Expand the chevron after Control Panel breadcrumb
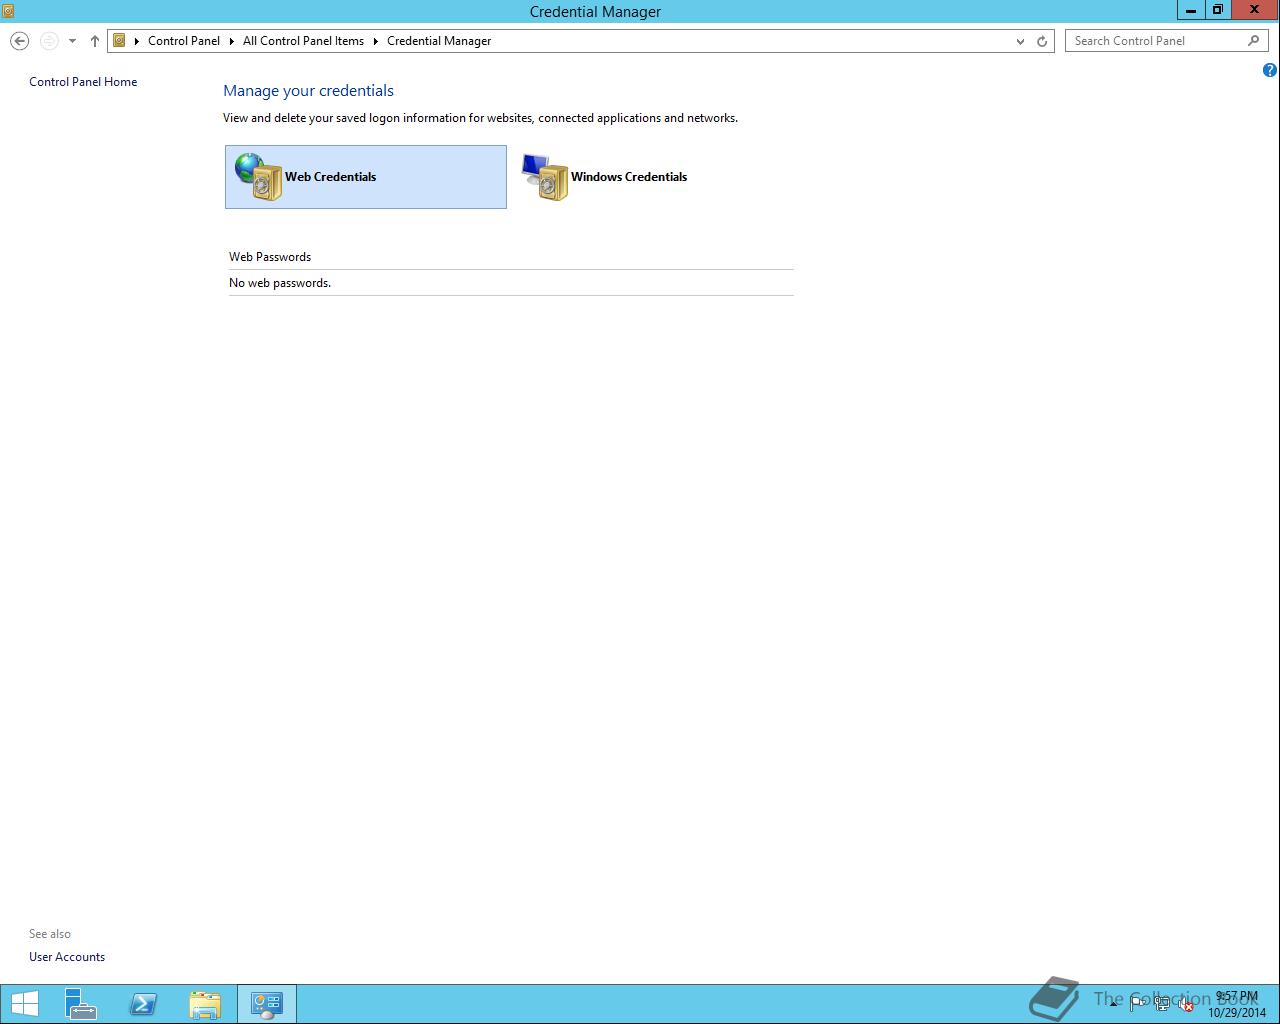Image resolution: width=1280 pixels, height=1024 pixels. click(232, 41)
